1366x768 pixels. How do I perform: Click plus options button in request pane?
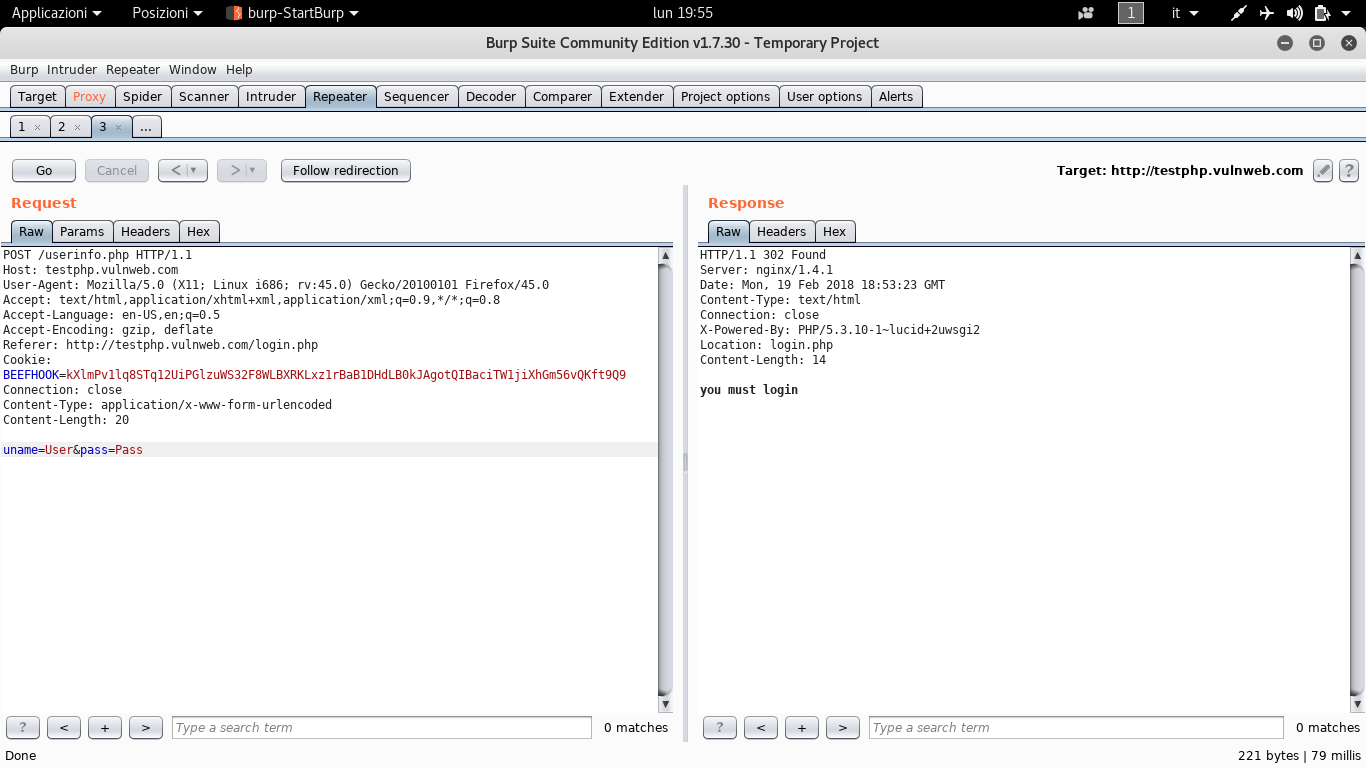click(x=105, y=727)
